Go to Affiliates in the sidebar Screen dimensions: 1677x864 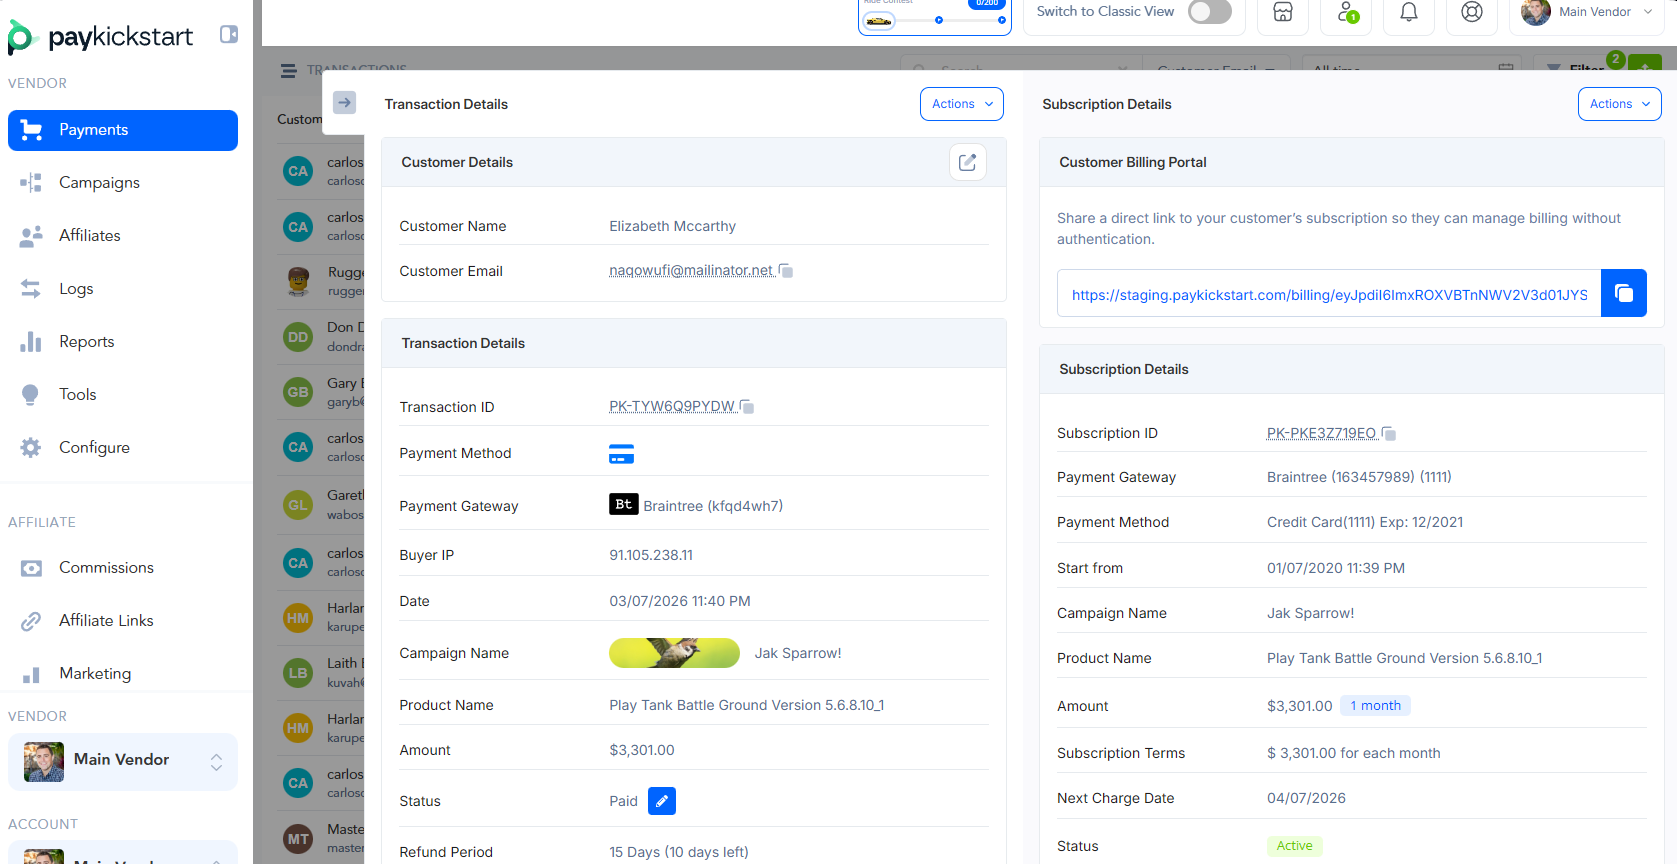(123, 236)
